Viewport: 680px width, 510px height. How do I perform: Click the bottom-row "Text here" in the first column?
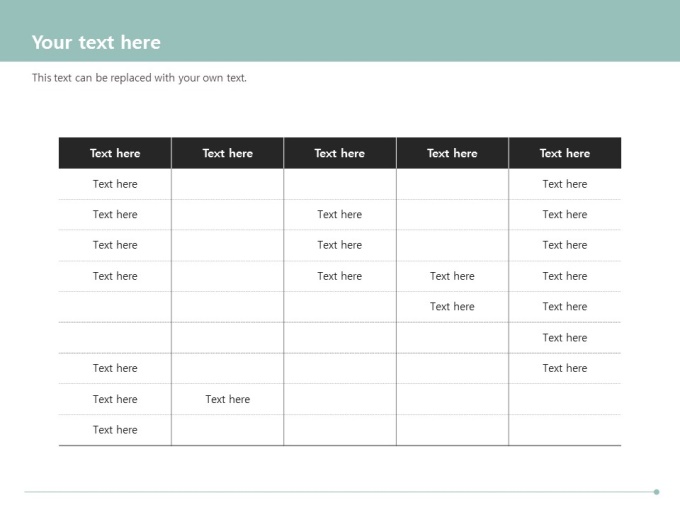pos(115,430)
